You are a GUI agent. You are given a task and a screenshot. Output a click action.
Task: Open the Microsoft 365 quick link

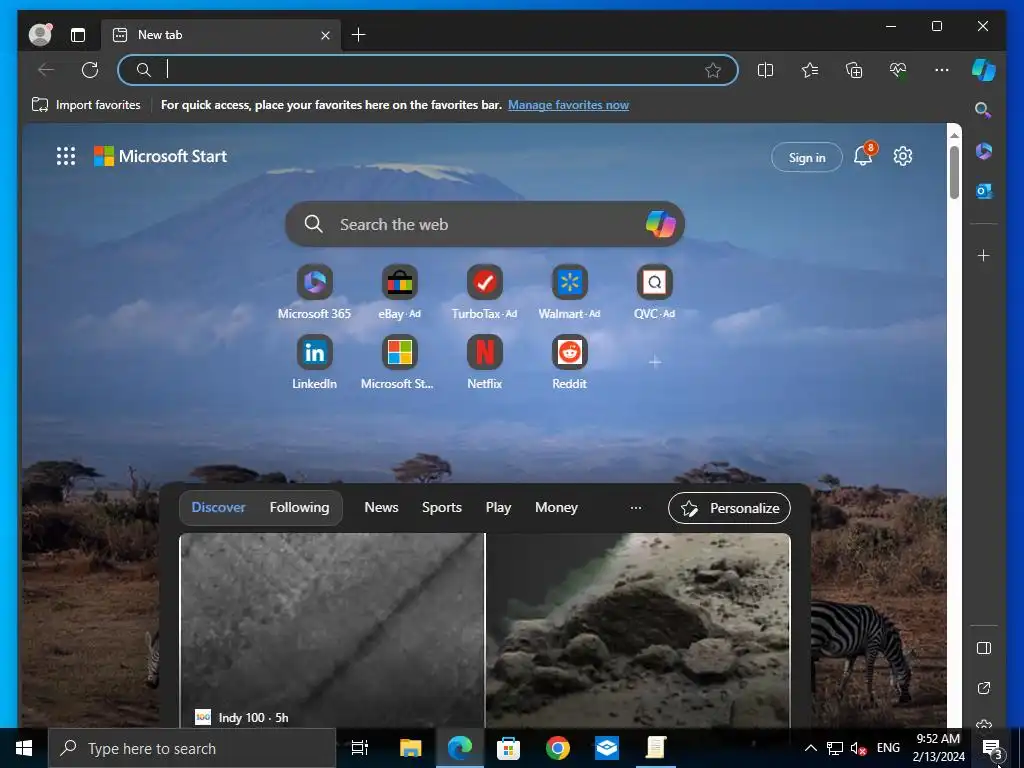pos(314,292)
